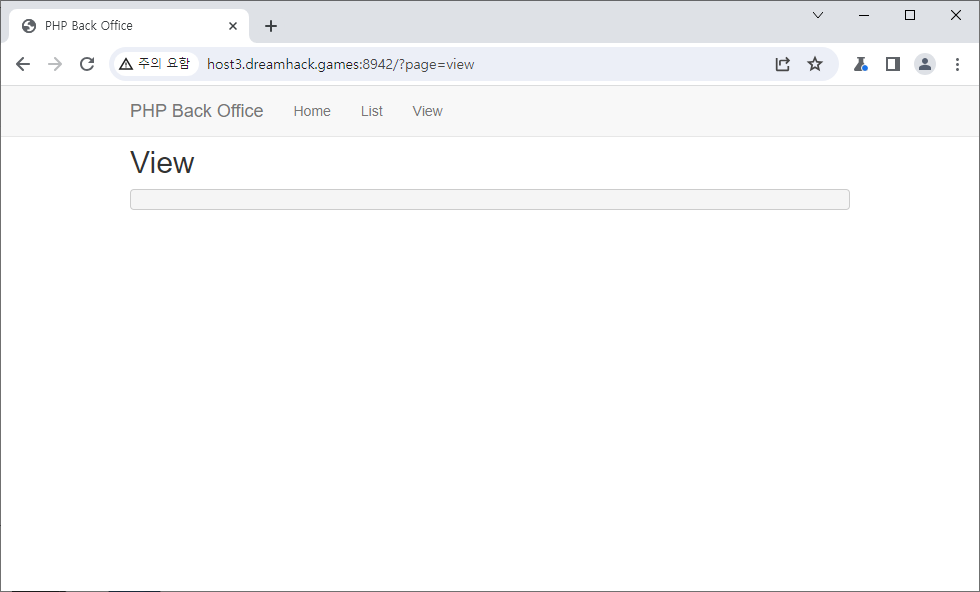This screenshot has height=592, width=980.
Task: Reload the current page
Action: (87, 64)
